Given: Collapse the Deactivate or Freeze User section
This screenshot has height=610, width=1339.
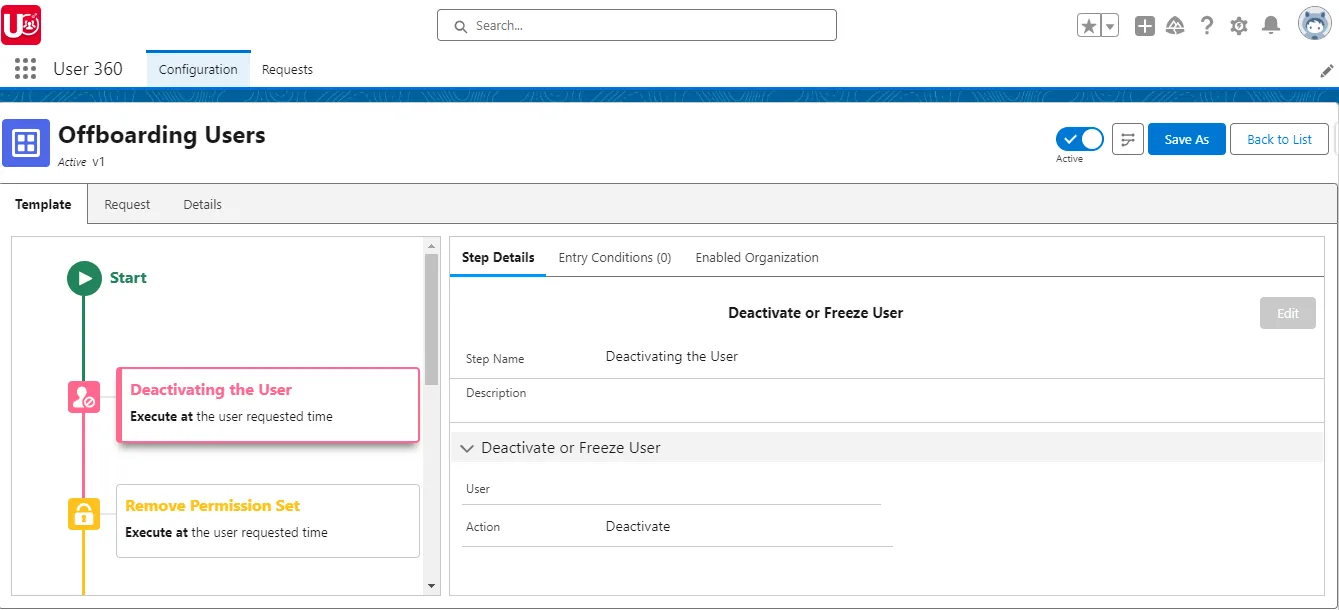Looking at the screenshot, I should 467,447.
